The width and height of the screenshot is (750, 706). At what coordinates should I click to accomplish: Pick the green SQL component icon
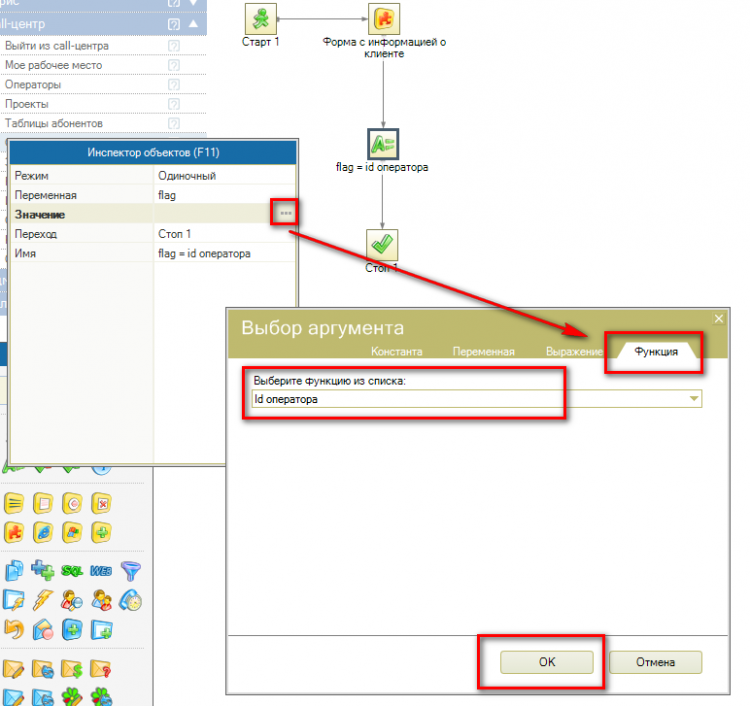tap(73, 570)
